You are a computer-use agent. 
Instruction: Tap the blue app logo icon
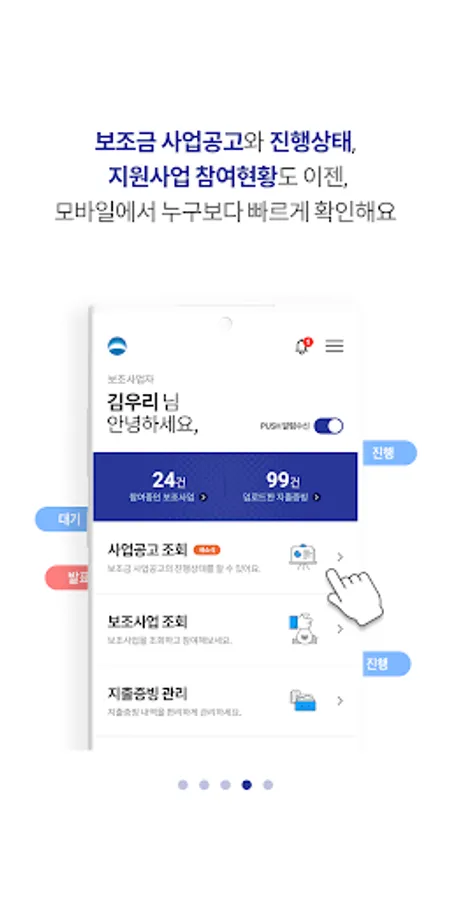point(117,346)
